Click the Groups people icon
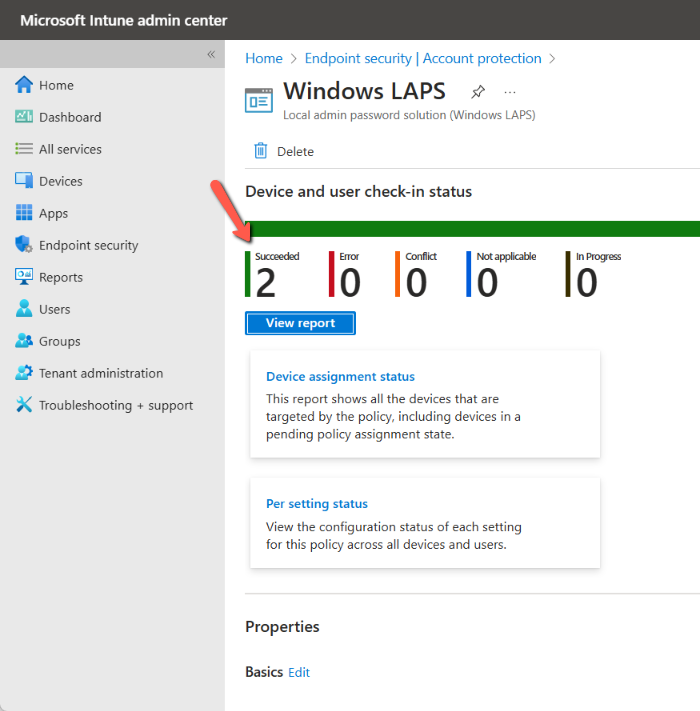Viewport: 700px width, 711px height. [24, 341]
